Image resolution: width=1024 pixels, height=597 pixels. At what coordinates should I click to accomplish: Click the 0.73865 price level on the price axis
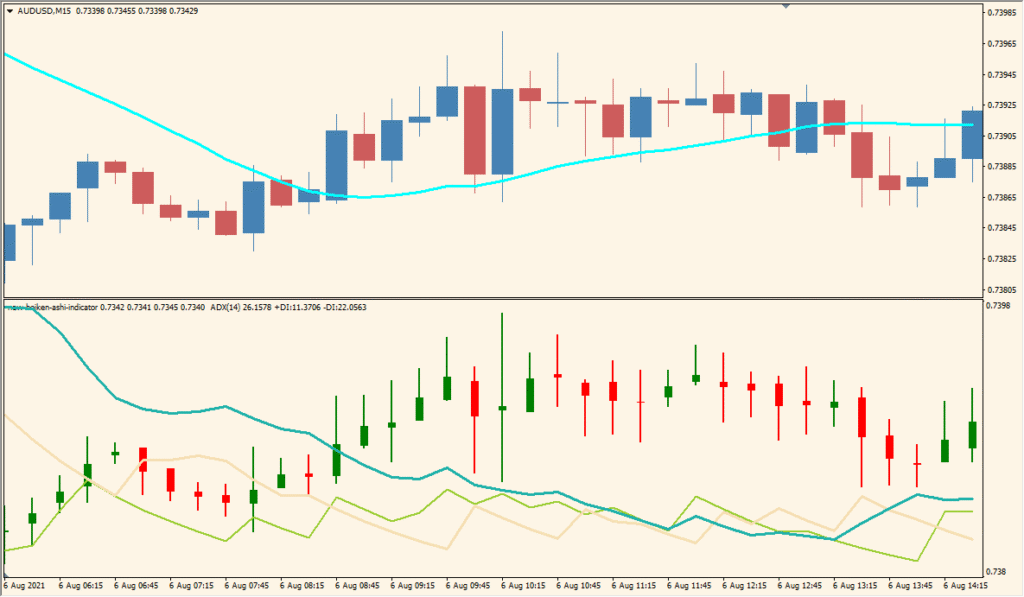(x=1002, y=197)
